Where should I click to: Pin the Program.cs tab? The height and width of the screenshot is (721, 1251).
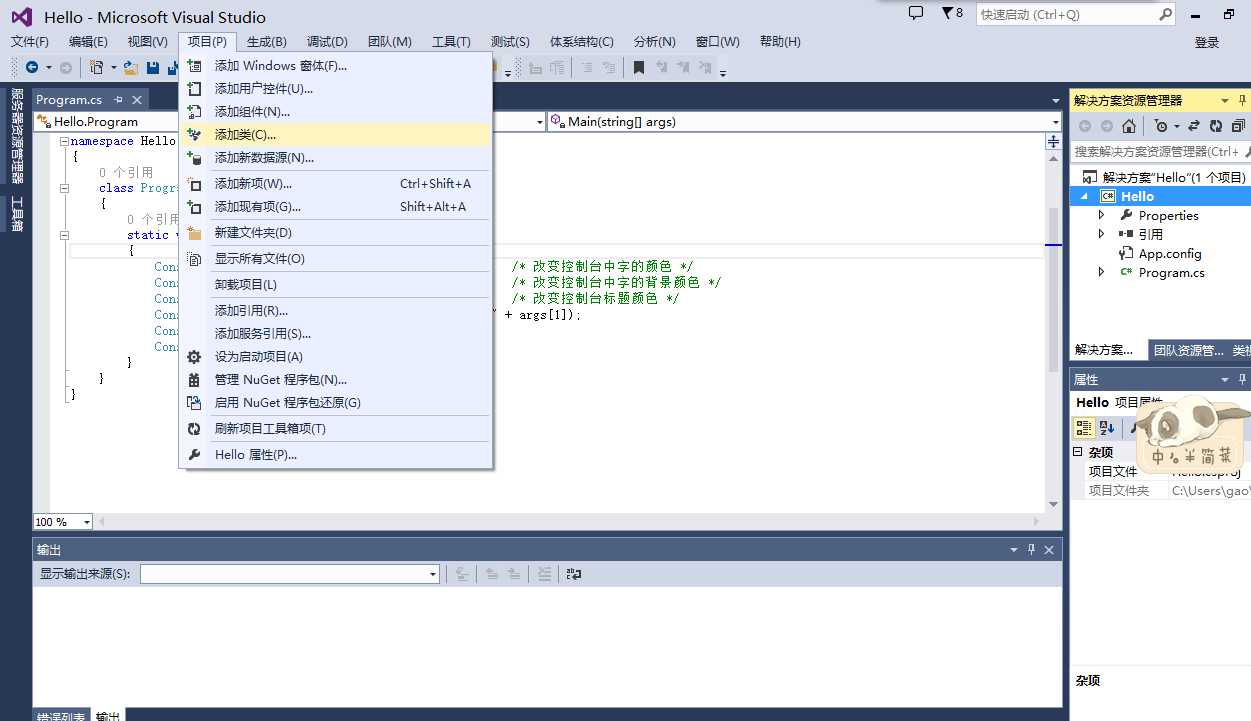(118, 99)
